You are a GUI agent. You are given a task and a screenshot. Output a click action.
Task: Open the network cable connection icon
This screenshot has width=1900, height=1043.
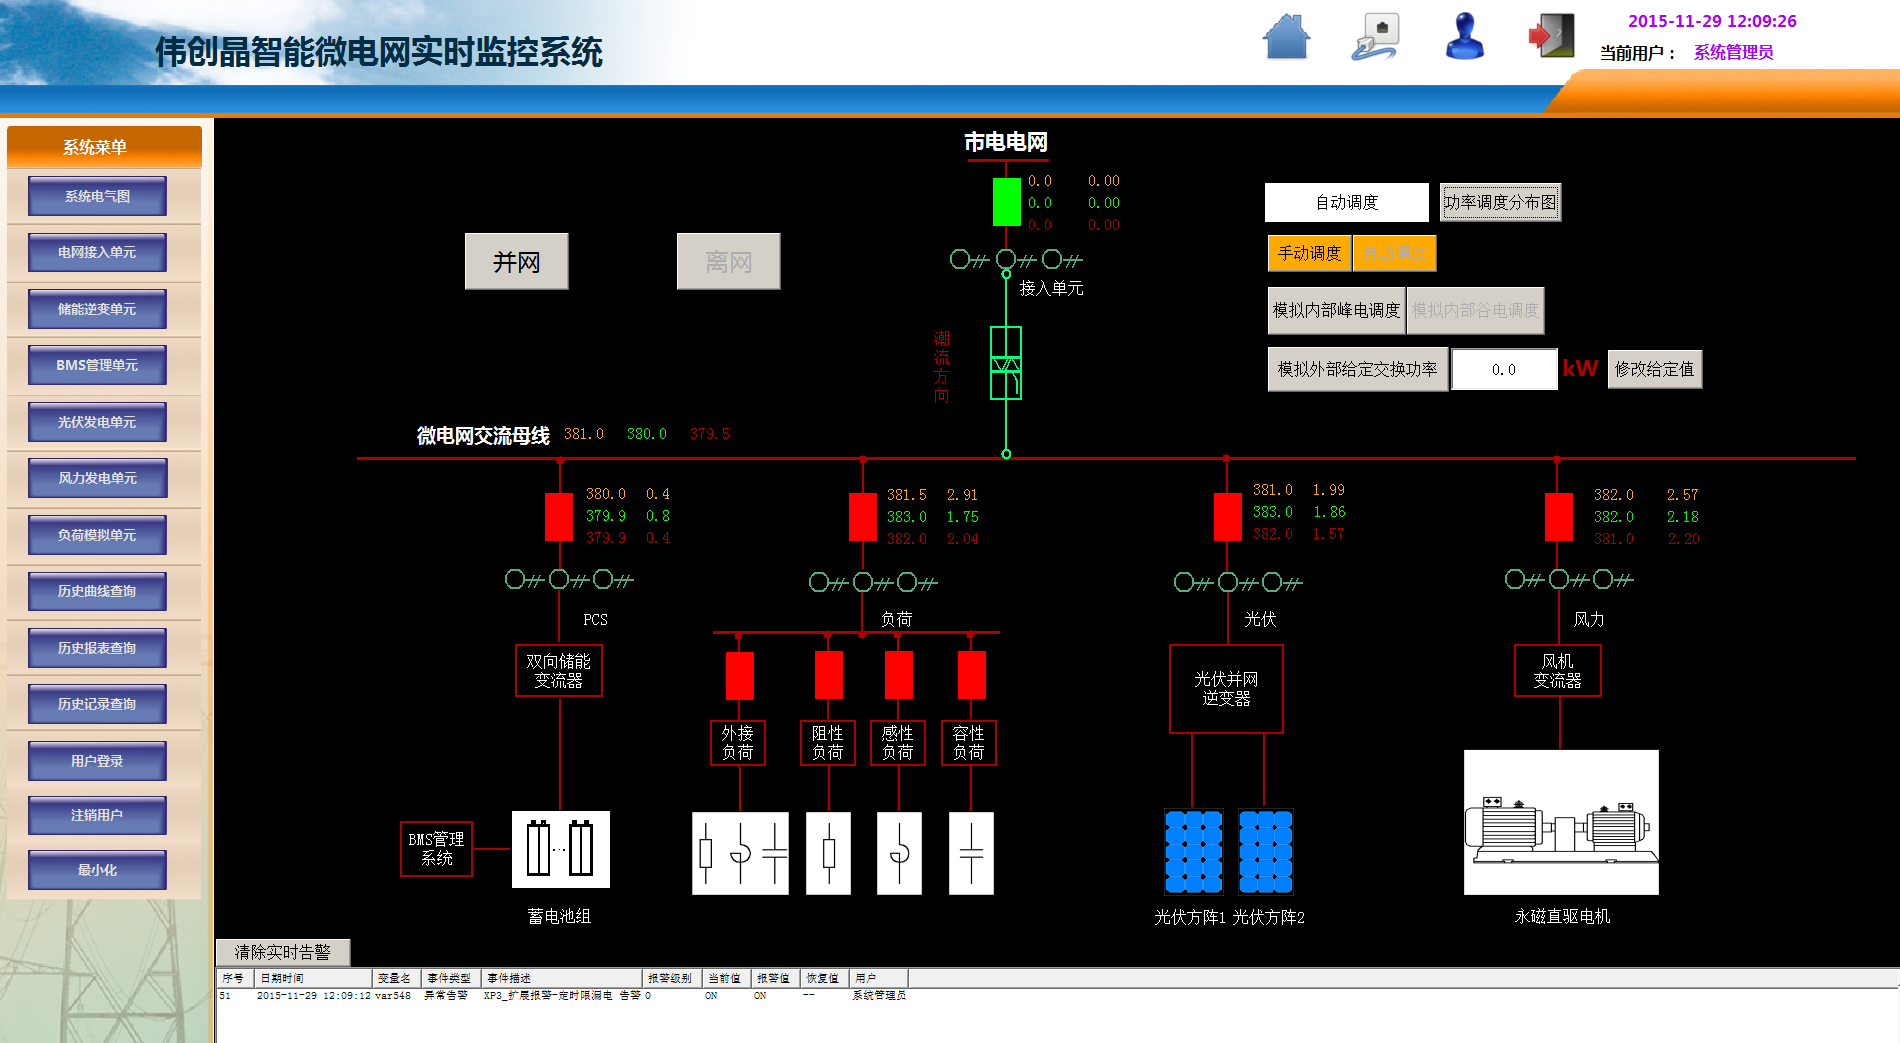tap(1376, 37)
